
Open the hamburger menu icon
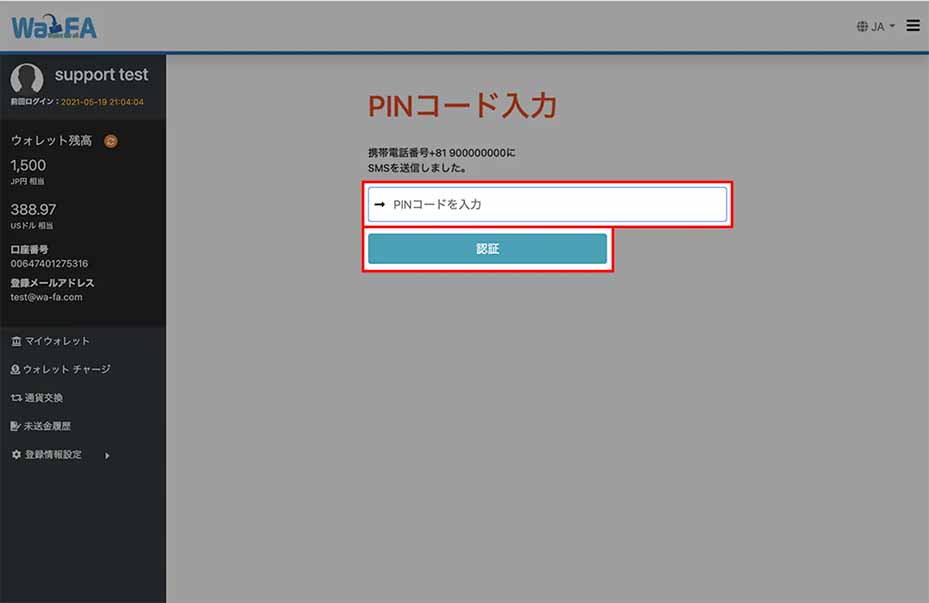[913, 25]
